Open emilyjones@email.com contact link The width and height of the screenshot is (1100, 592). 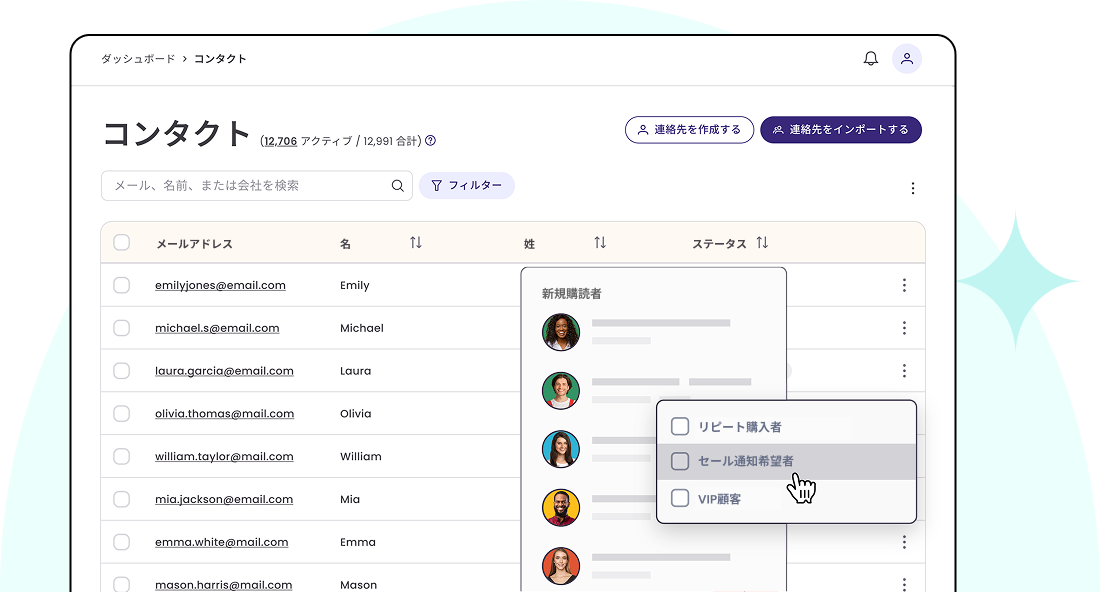(x=220, y=285)
